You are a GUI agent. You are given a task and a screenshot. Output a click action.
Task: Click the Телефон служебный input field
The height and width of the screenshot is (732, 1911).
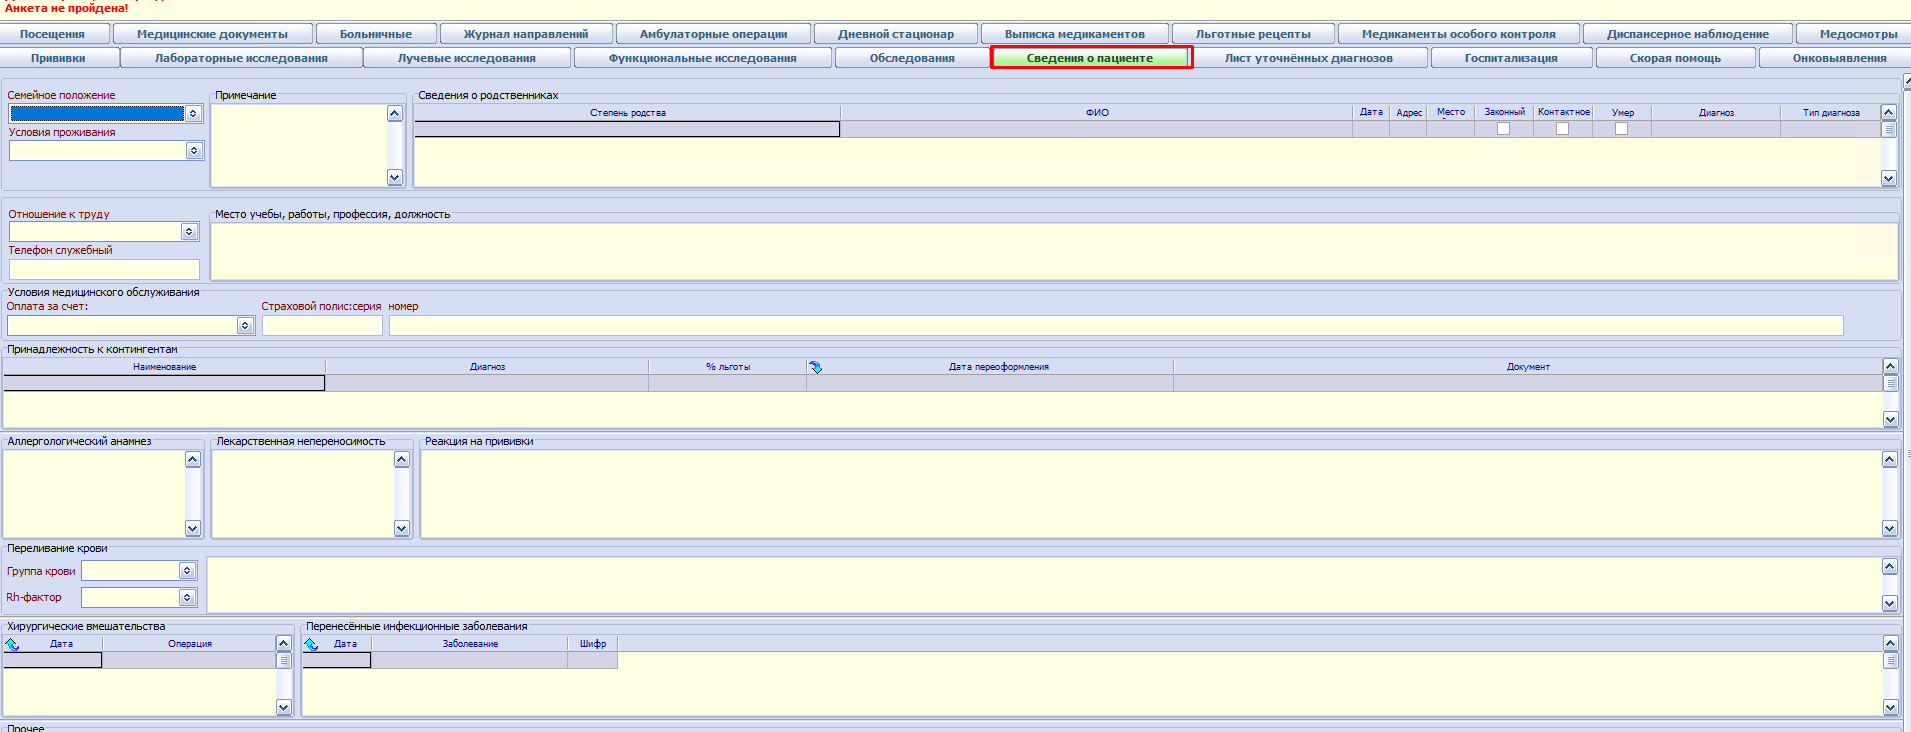104,270
